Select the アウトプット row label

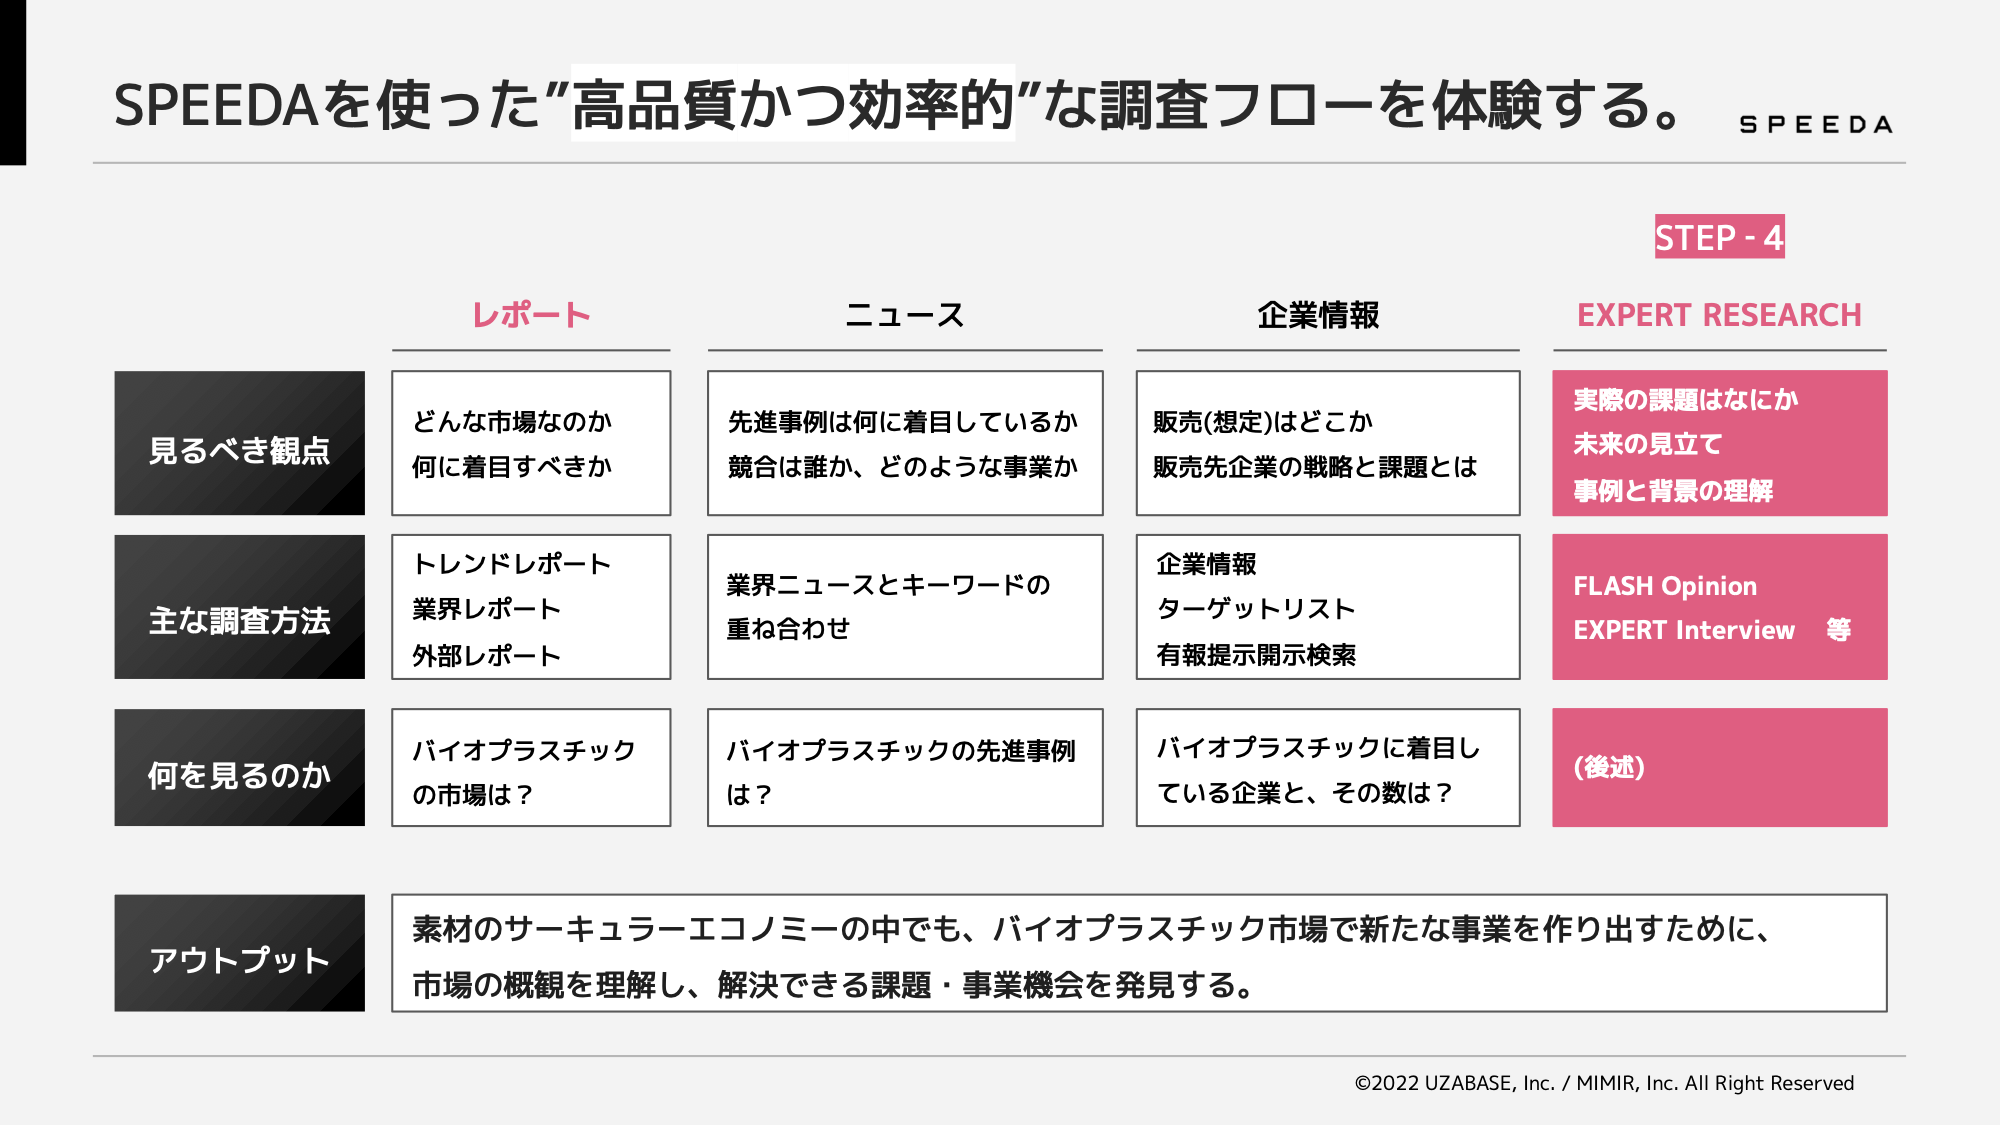point(239,953)
